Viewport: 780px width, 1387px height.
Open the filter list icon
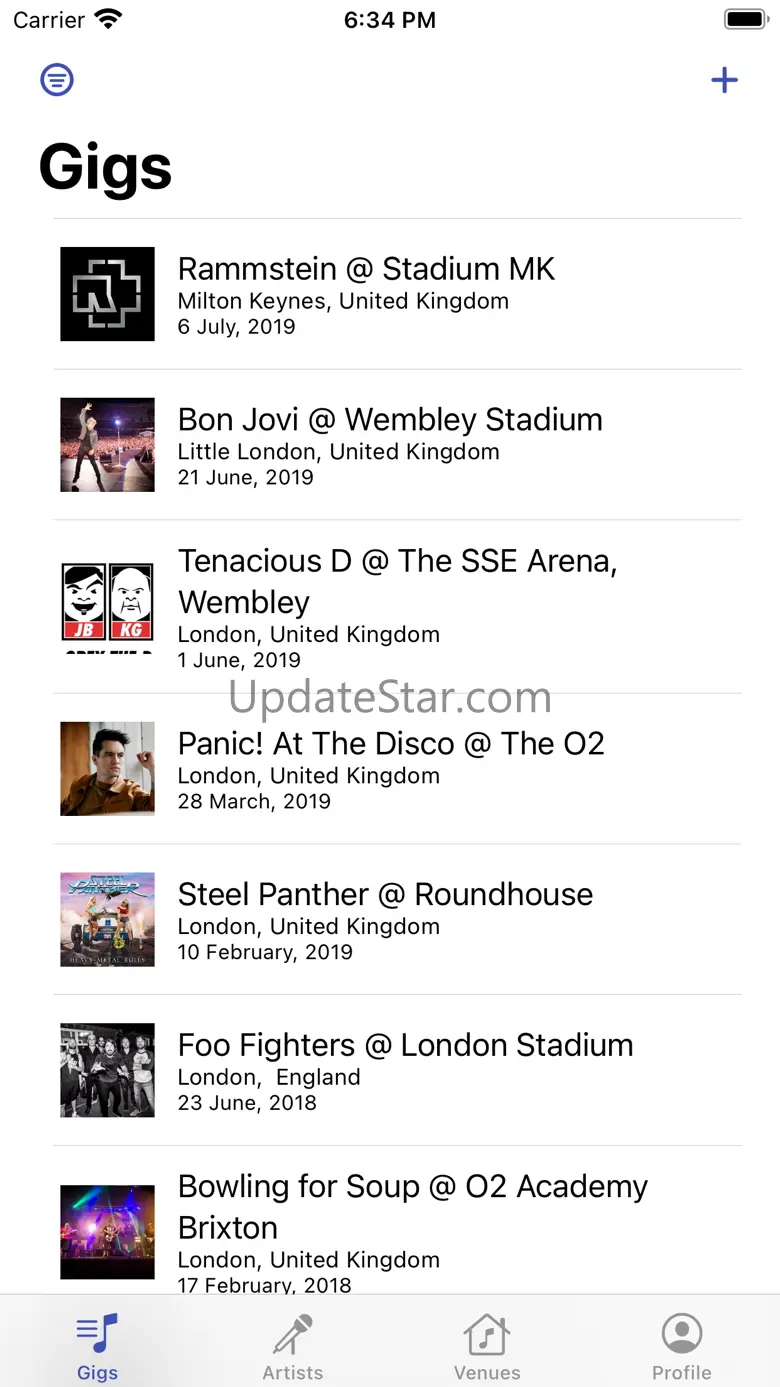click(x=57, y=79)
